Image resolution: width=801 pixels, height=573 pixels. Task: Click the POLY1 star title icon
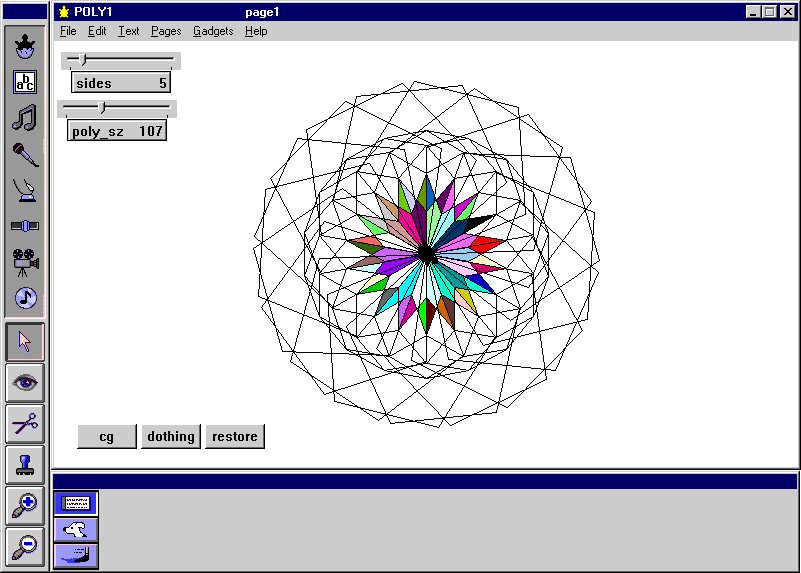(64, 12)
